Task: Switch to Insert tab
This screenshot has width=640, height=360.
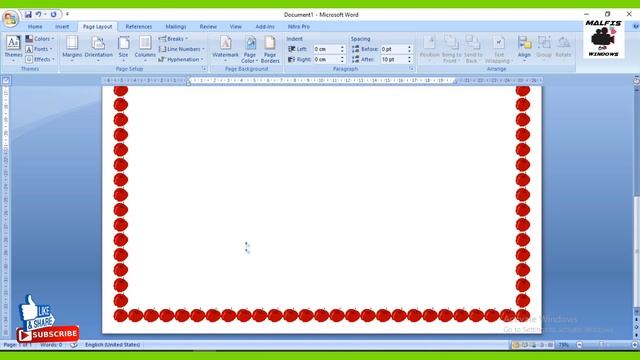Action: point(62,27)
